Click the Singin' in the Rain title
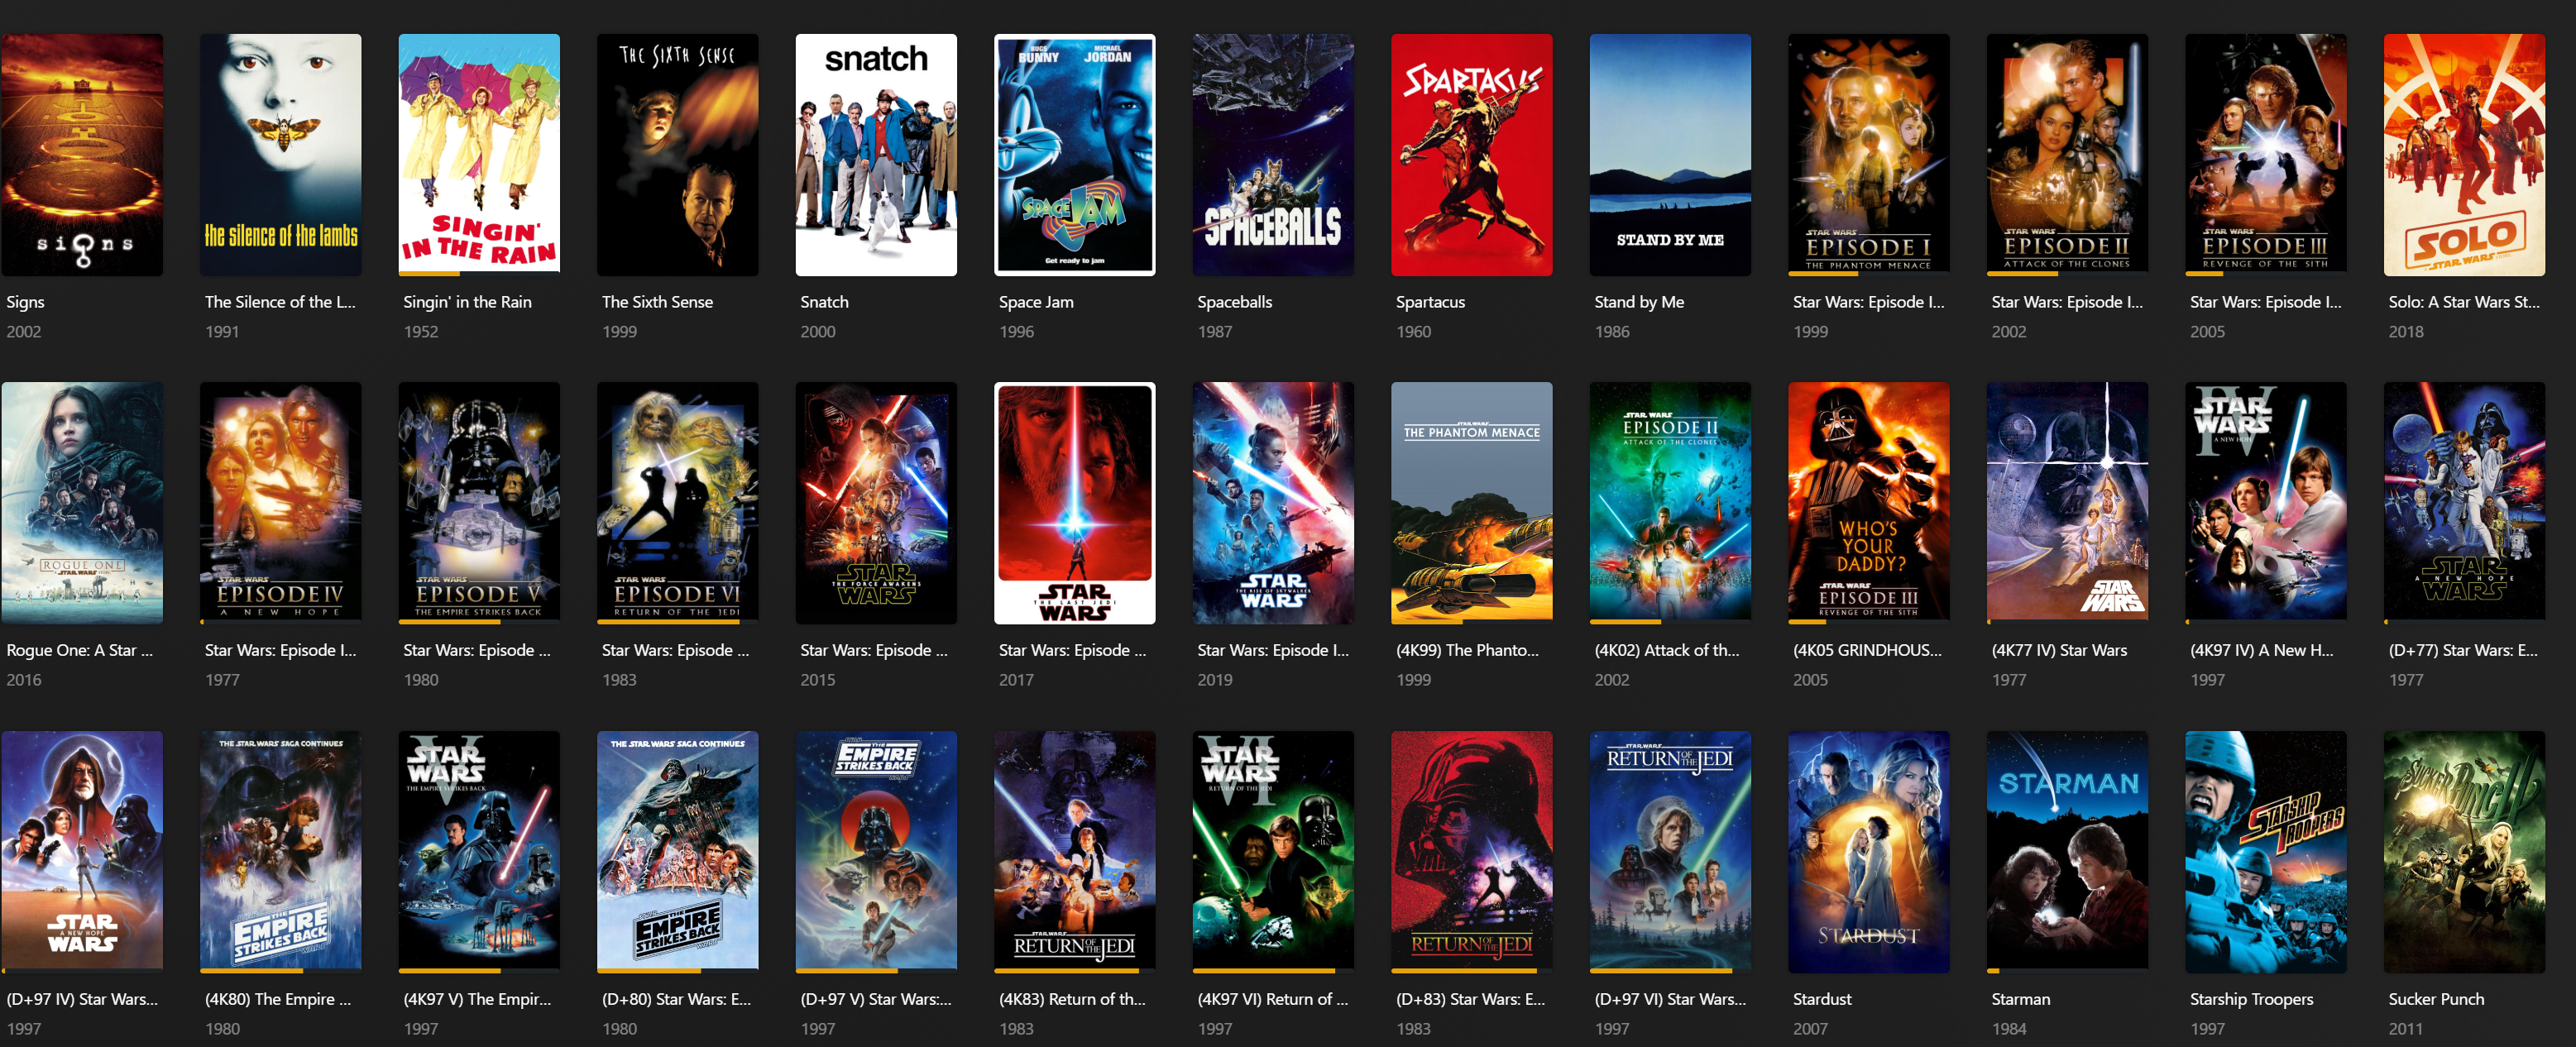 click(x=467, y=302)
